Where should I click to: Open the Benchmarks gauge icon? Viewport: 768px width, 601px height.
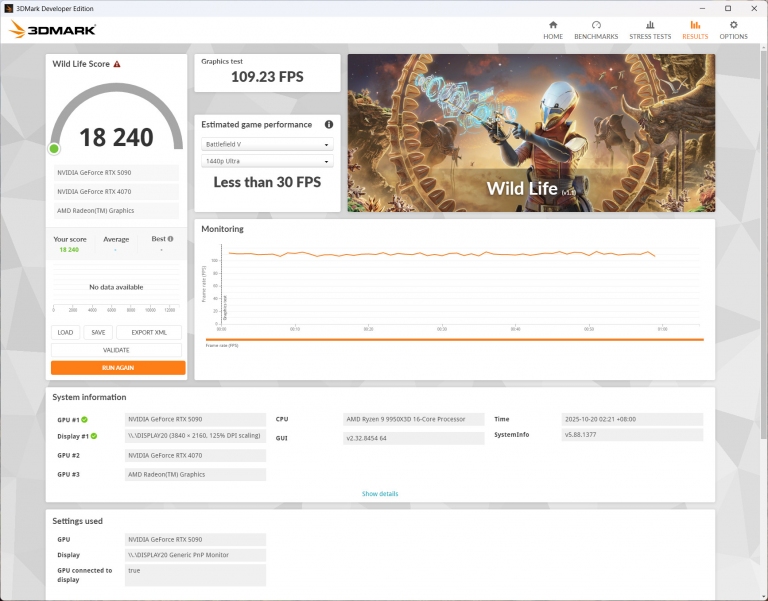tap(596, 25)
